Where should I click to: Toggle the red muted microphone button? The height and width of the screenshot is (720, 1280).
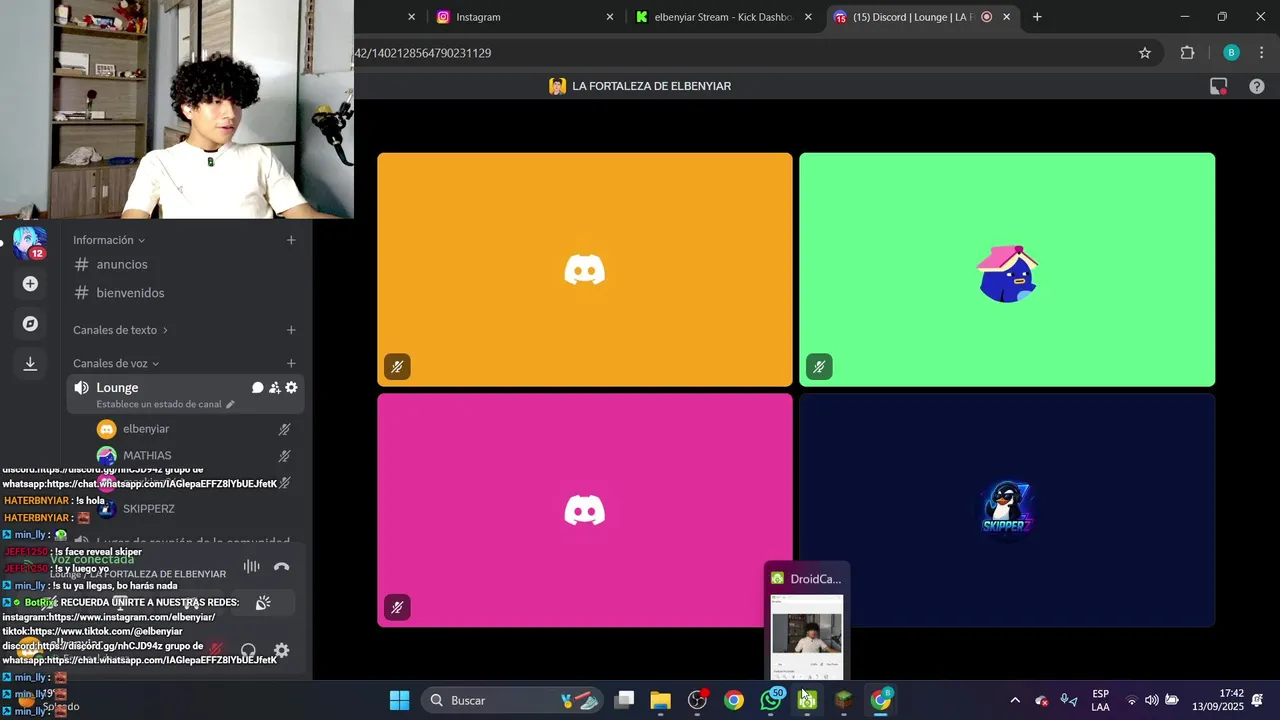point(214,651)
